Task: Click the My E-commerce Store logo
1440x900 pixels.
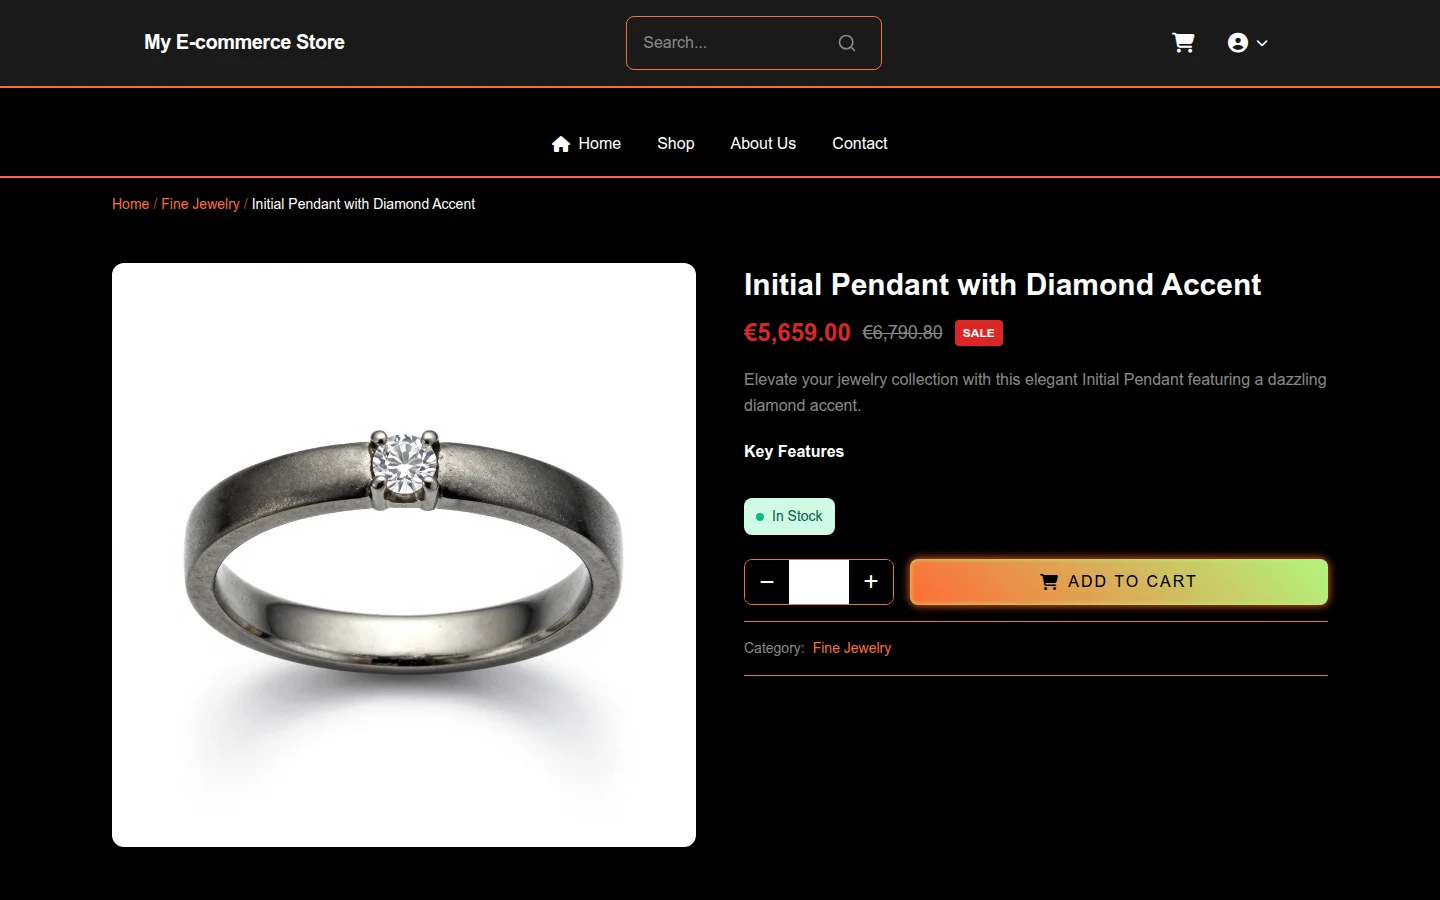Action: 244,42
